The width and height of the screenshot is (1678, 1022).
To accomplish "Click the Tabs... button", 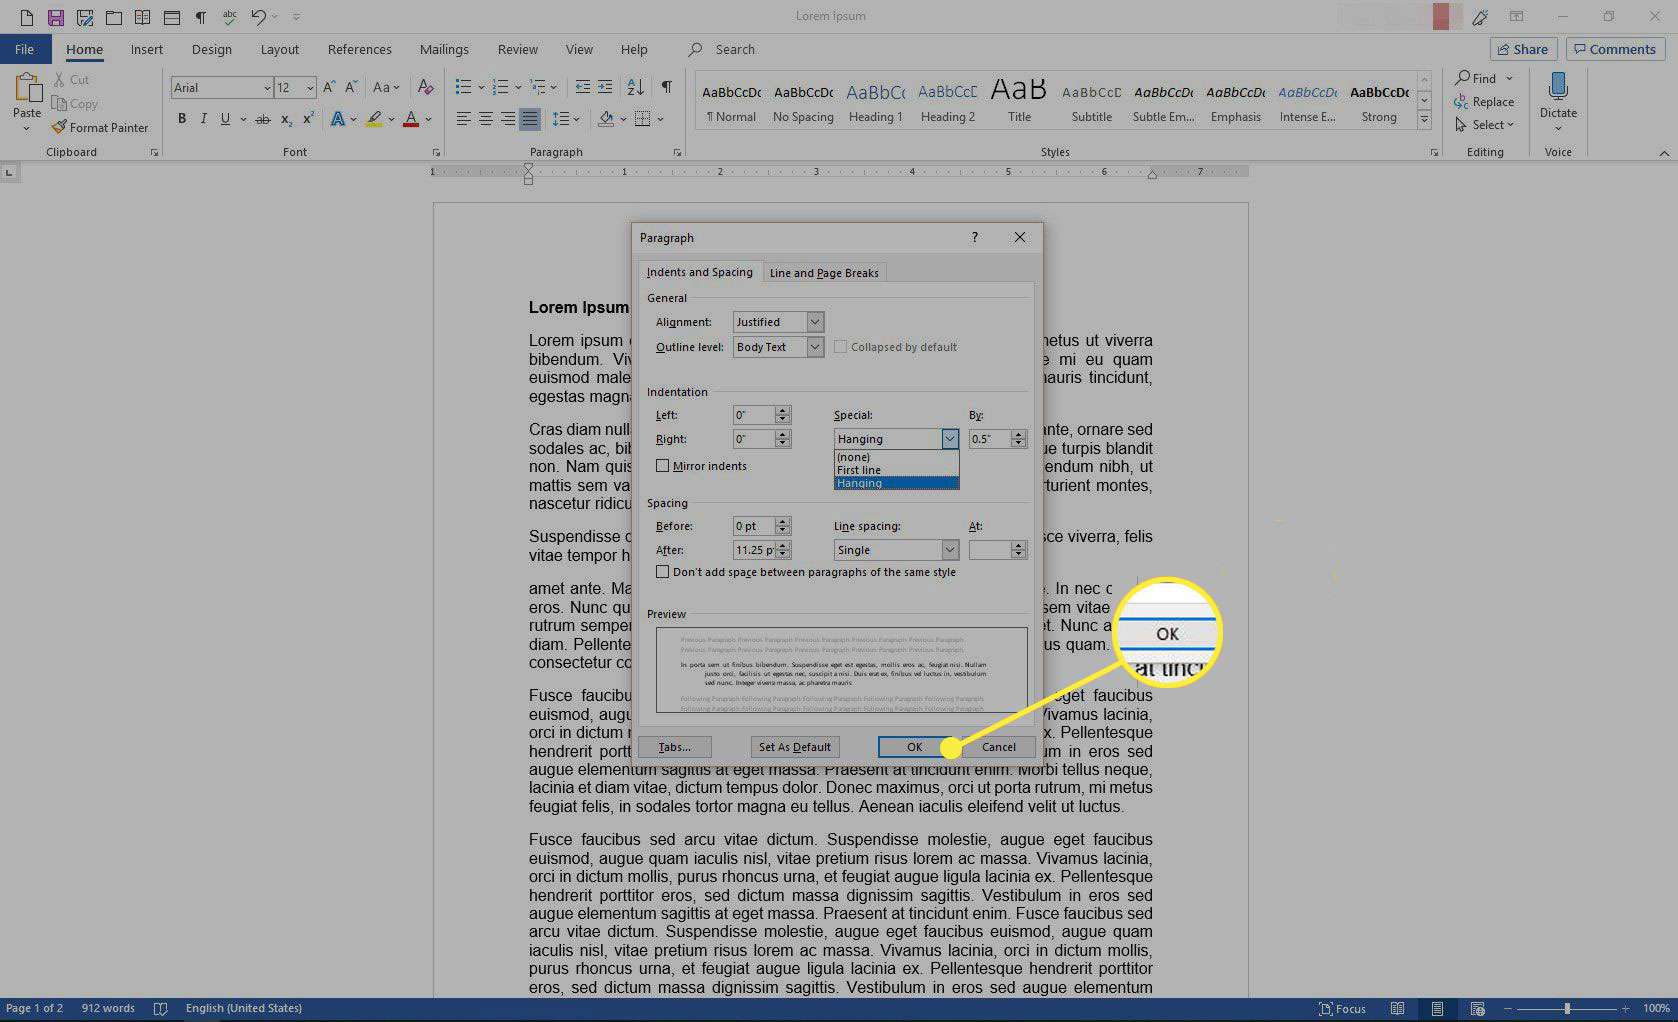I will click(674, 747).
